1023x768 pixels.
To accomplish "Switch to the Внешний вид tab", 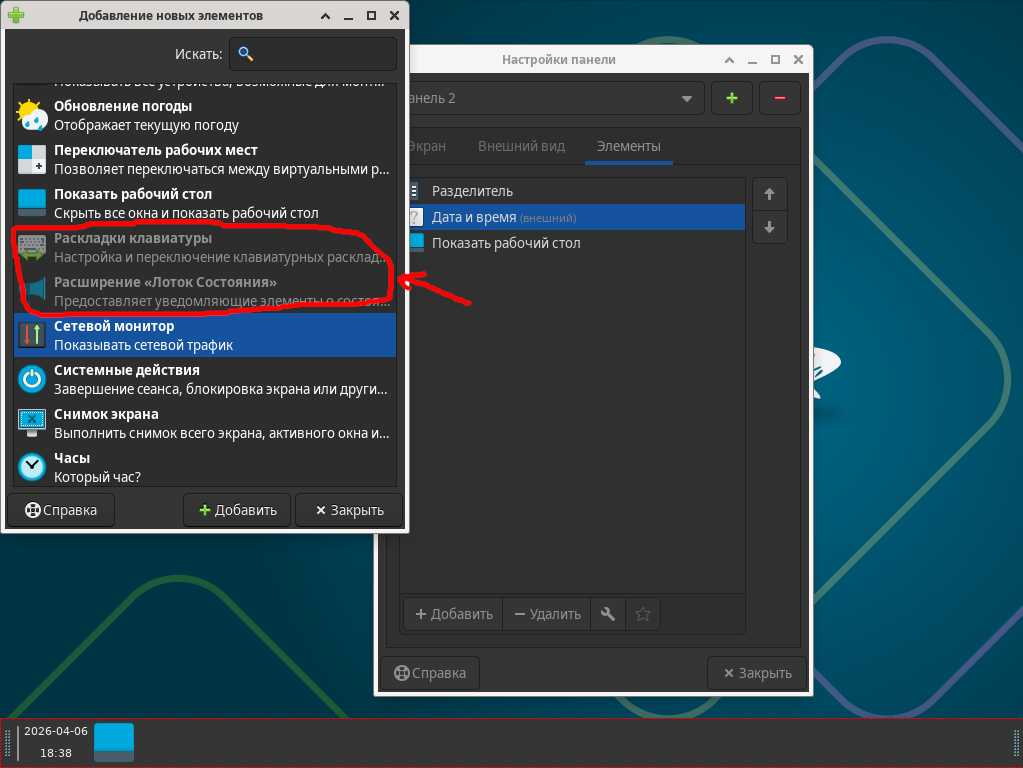I will pyautogui.click(x=521, y=146).
